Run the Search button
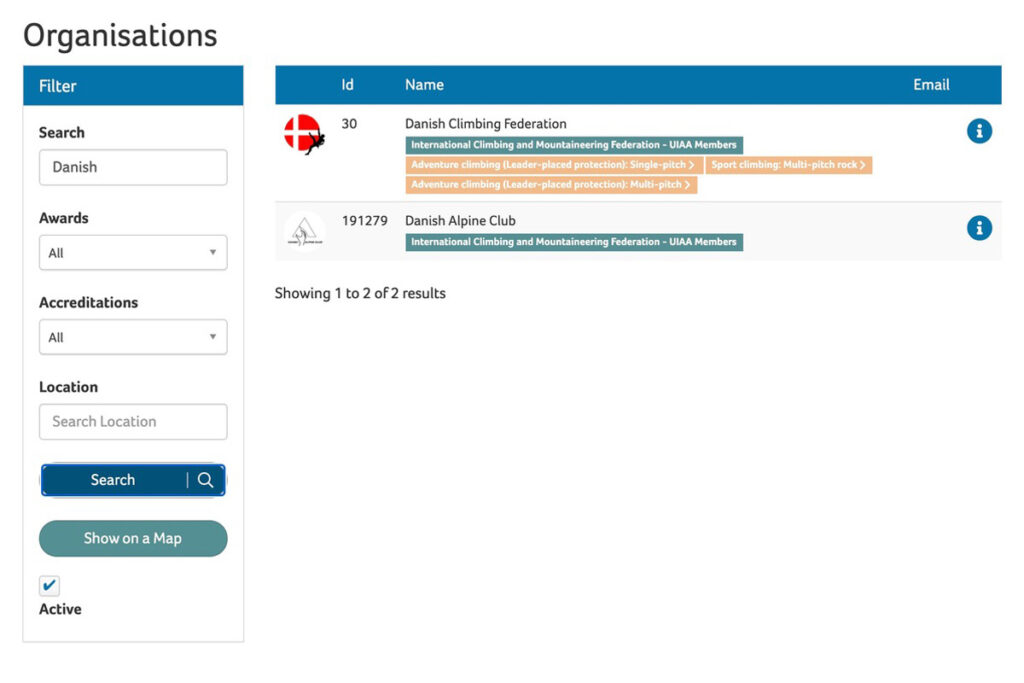The width and height of the screenshot is (1024, 683). (133, 480)
